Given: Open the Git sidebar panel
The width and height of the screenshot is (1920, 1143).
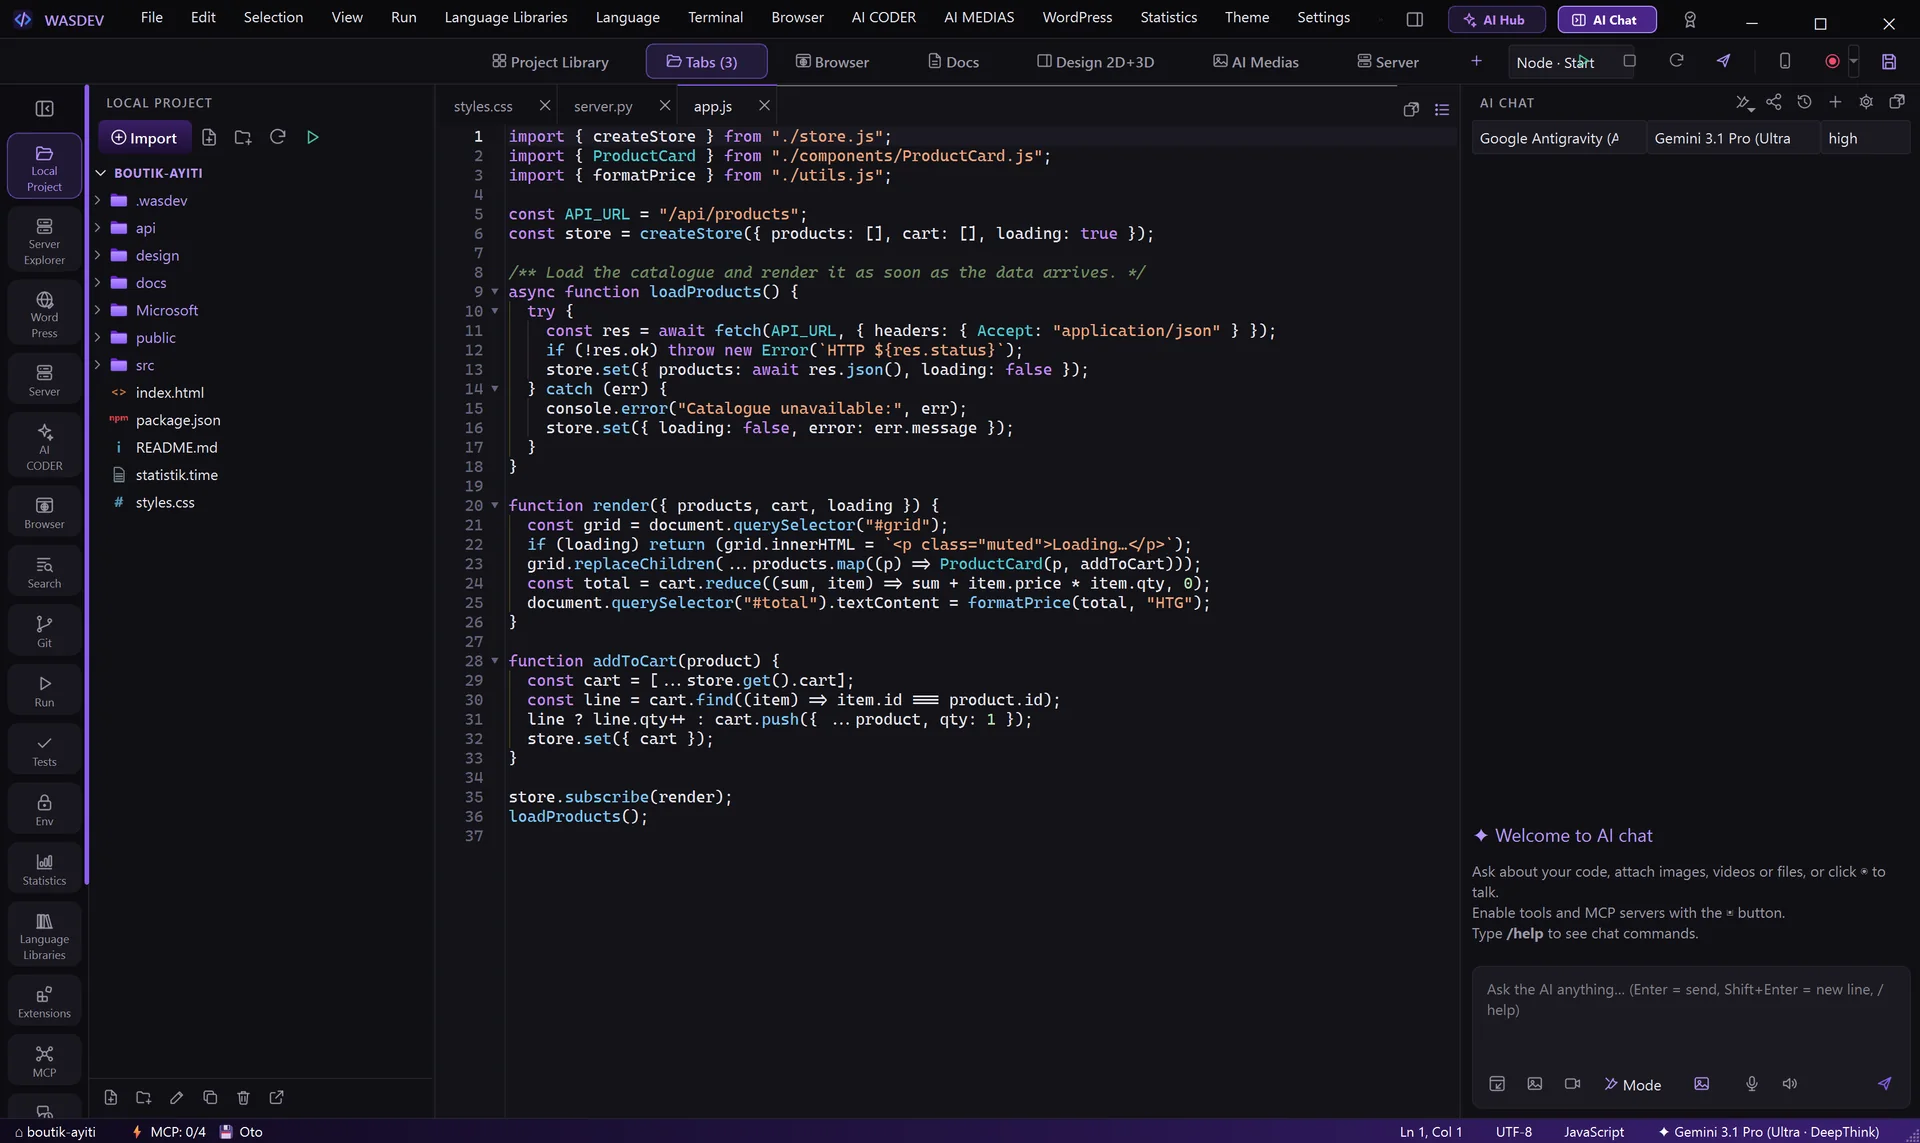Looking at the screenshot, I should (x=44, y=631).
